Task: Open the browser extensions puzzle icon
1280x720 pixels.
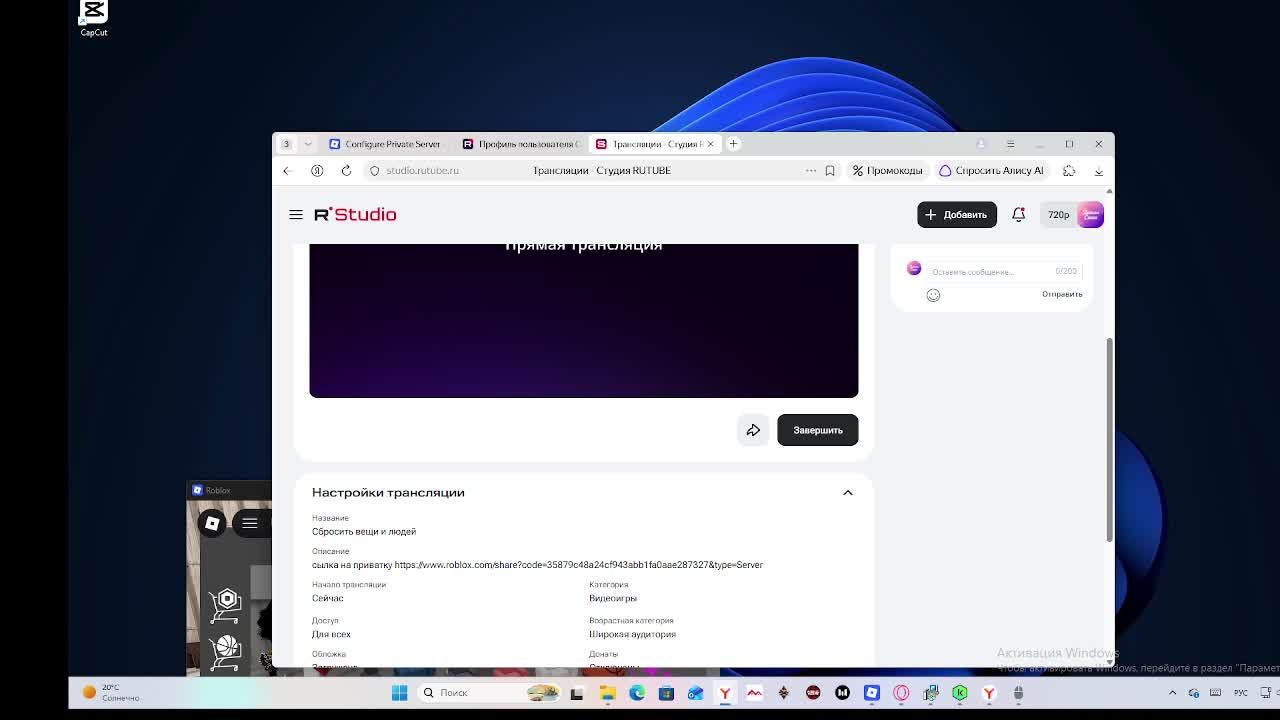Action: [1069, 171]
